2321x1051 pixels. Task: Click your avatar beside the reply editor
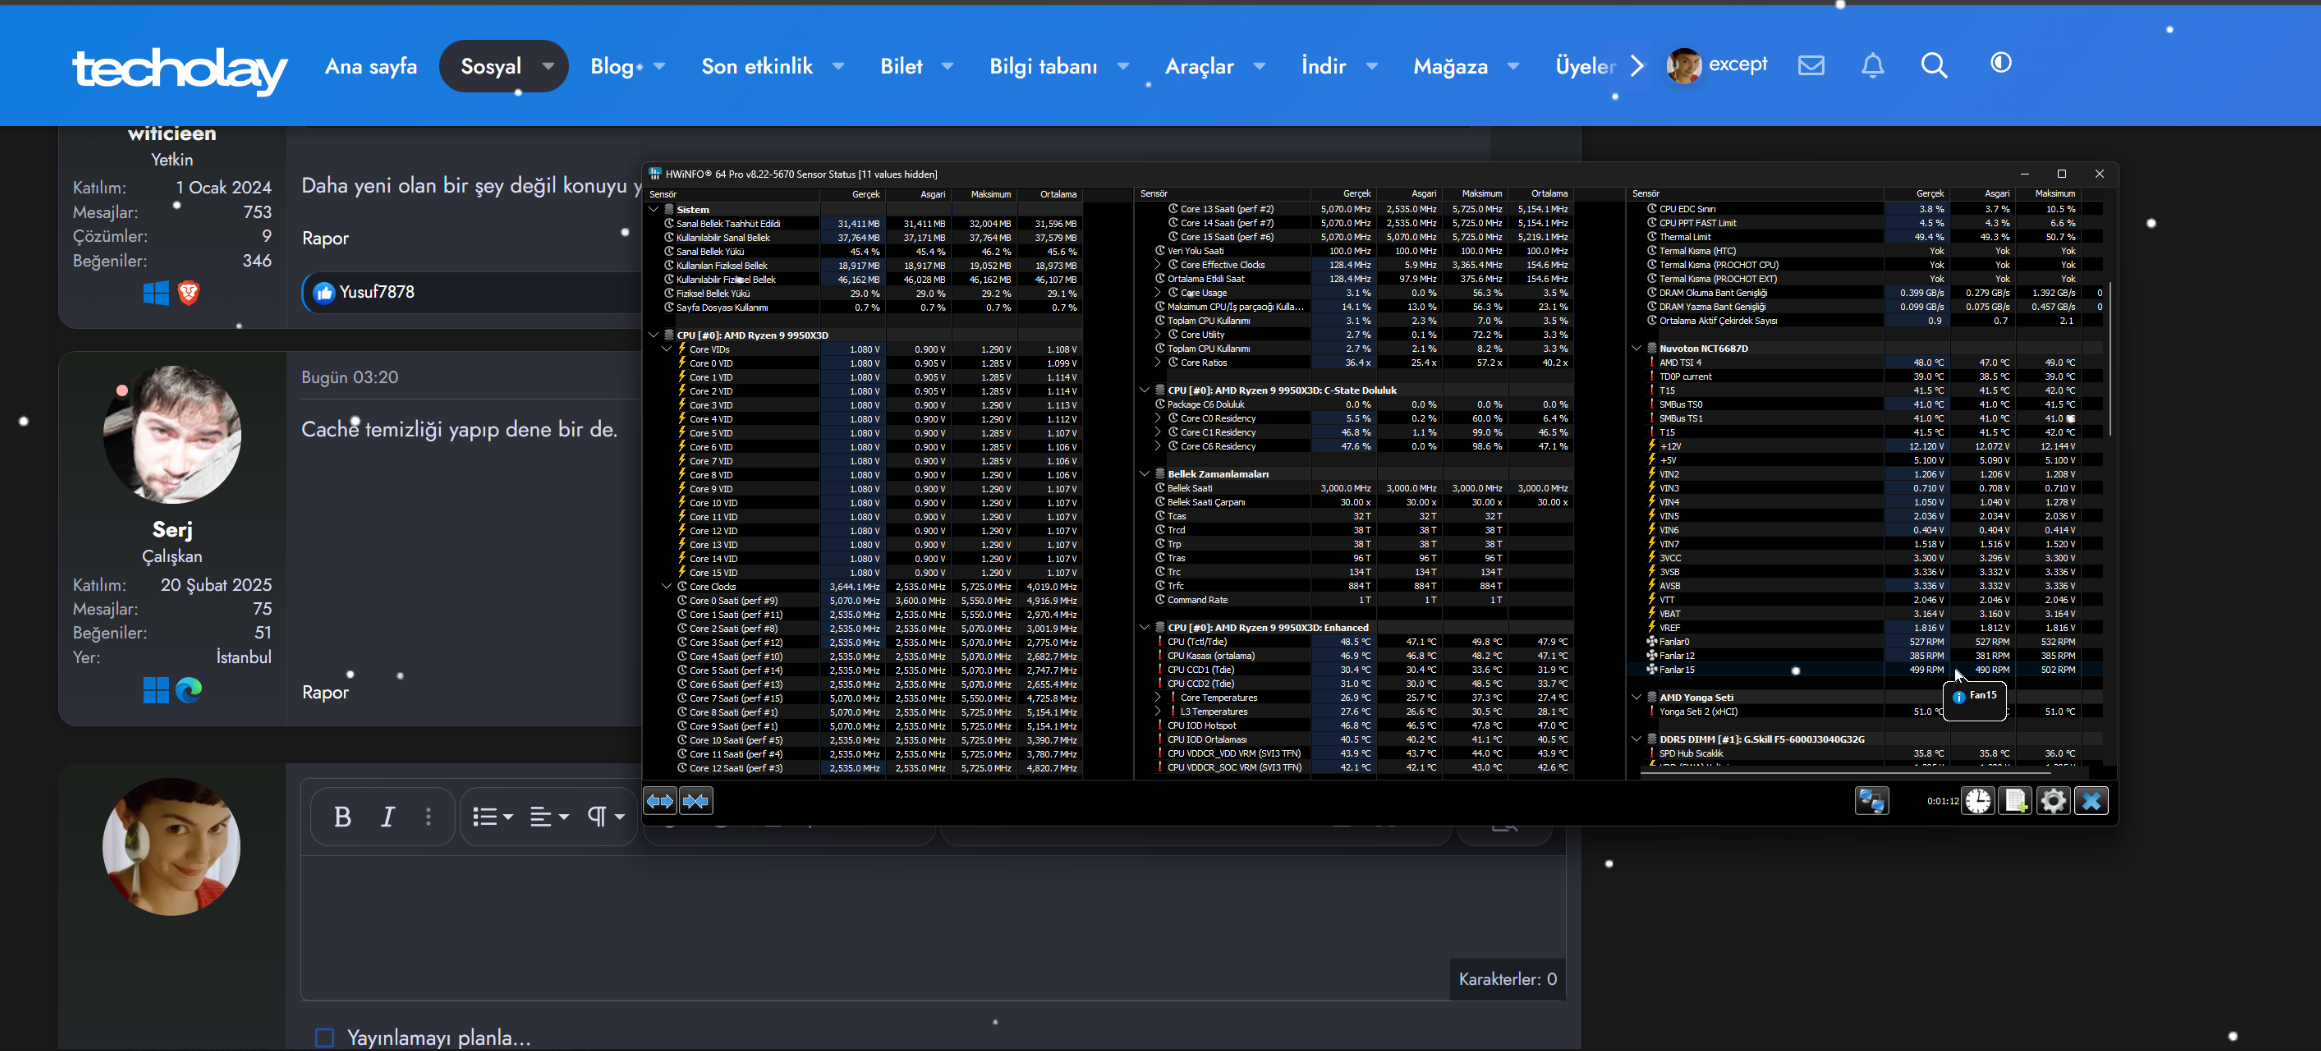[172, 846]
